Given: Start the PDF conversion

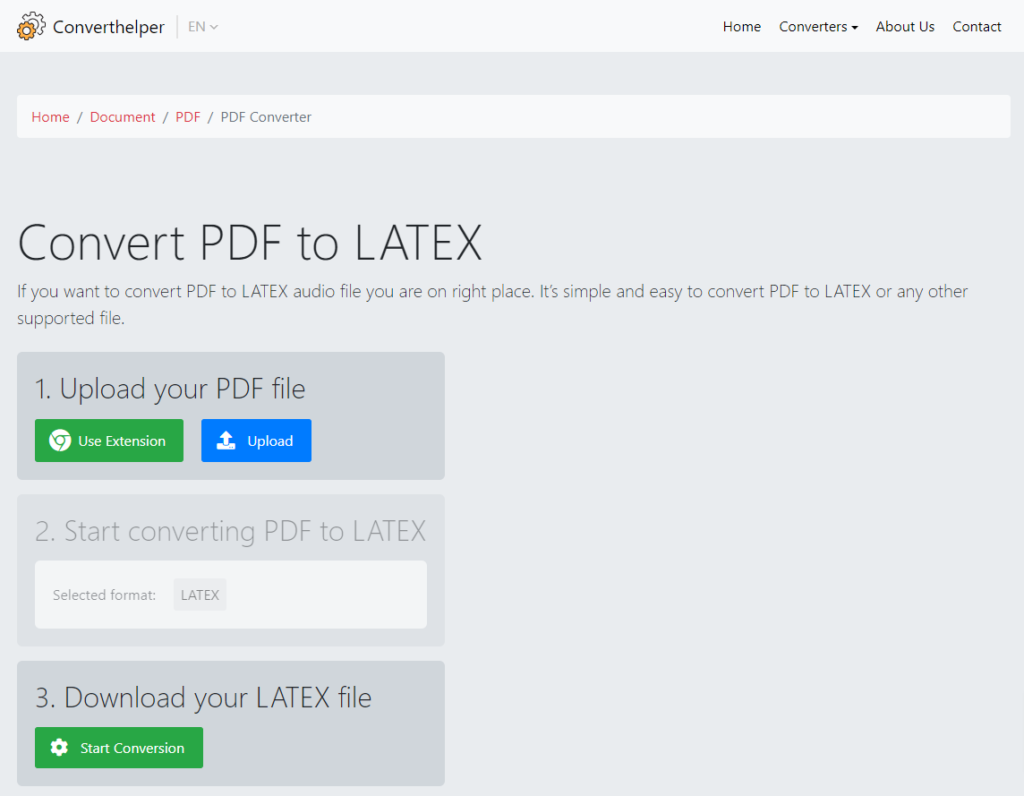Looking at the screenshot, I should (x=118, y=747).
